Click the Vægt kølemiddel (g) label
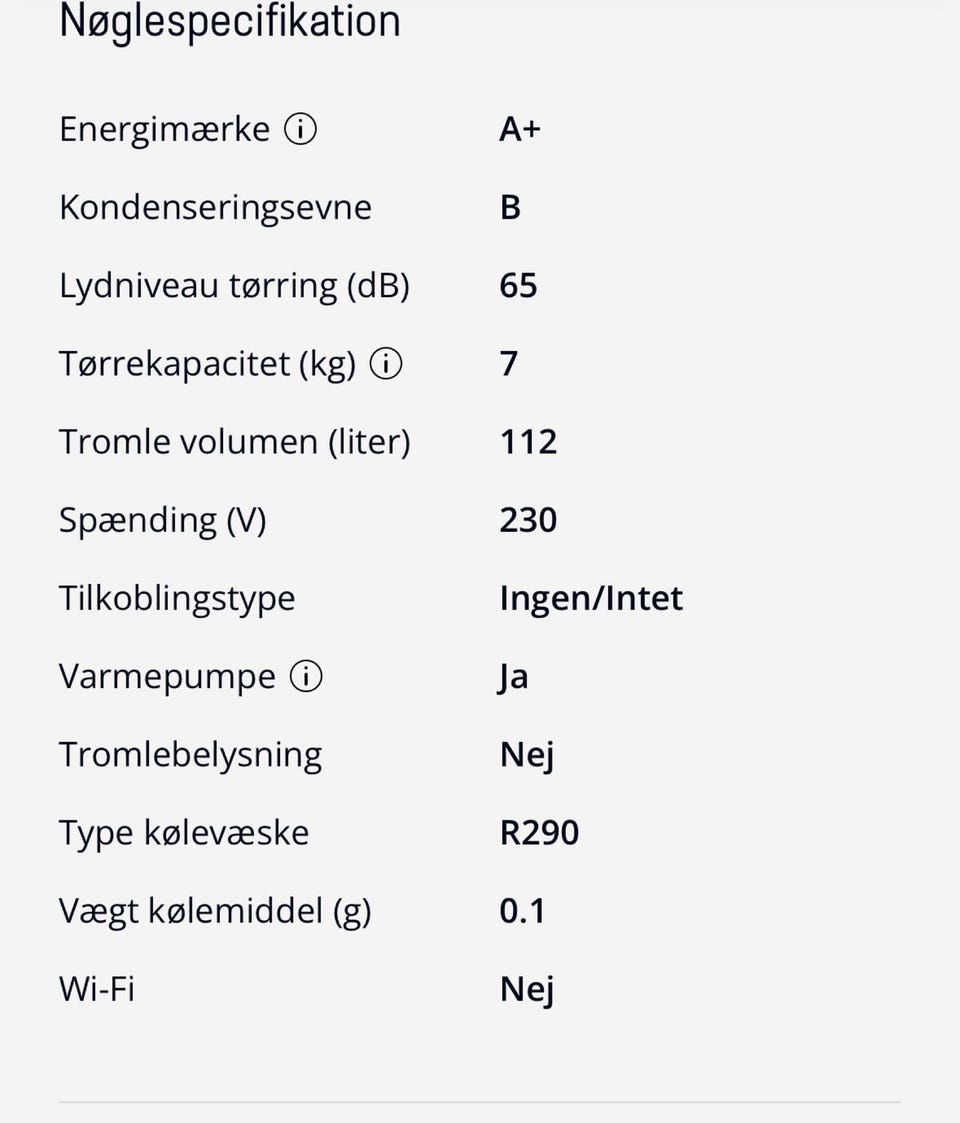This screenshot has height=1123, width=960. point(215,911)
